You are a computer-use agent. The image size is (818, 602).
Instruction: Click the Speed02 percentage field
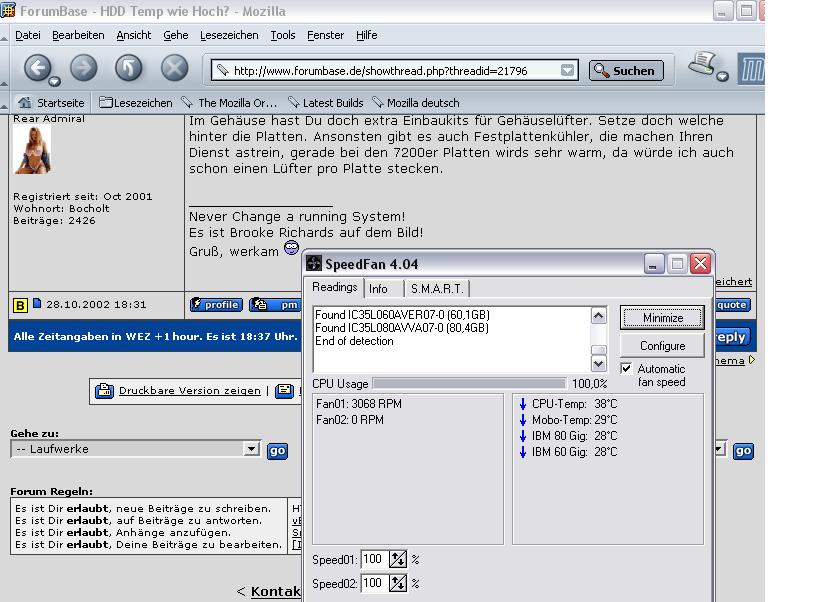[374, 583]
